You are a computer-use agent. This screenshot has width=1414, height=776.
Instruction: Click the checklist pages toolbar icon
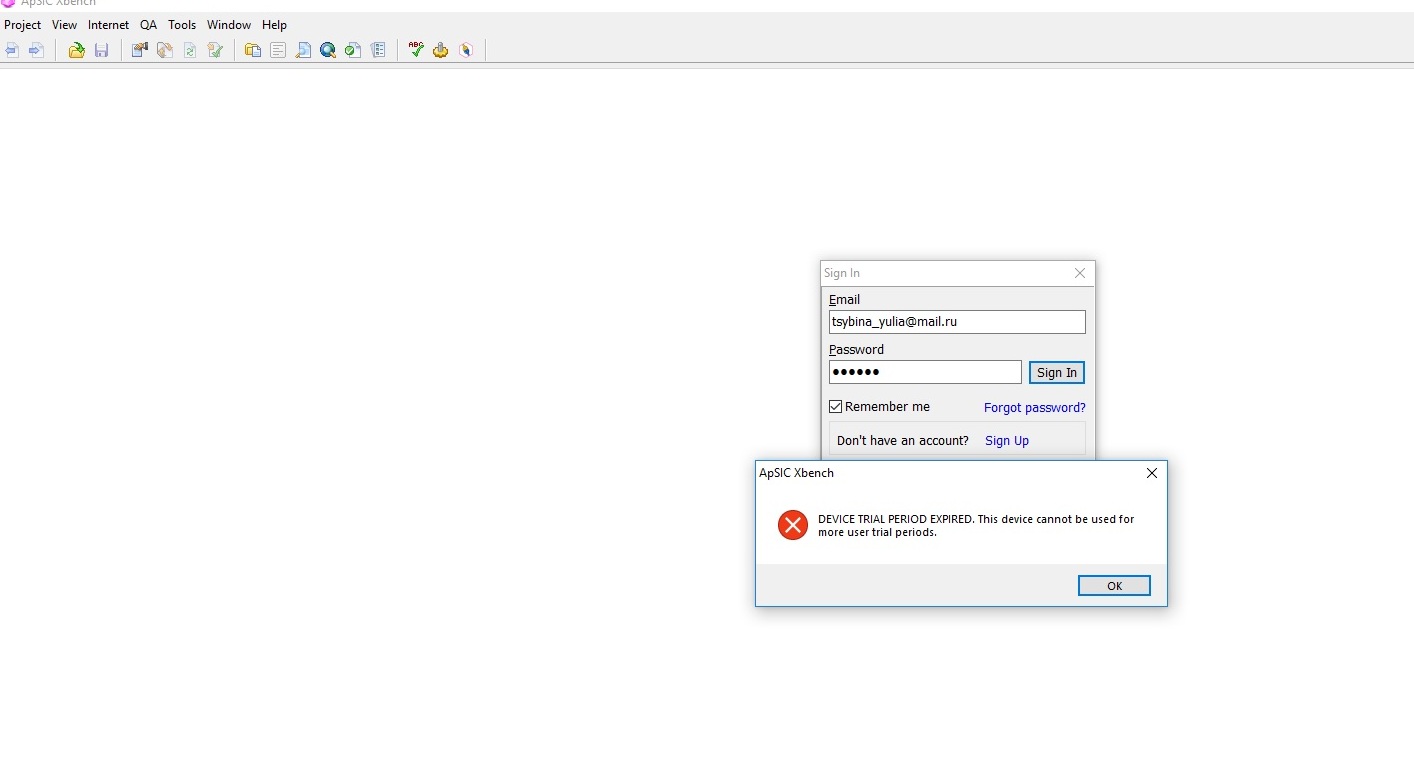[378, 50]
